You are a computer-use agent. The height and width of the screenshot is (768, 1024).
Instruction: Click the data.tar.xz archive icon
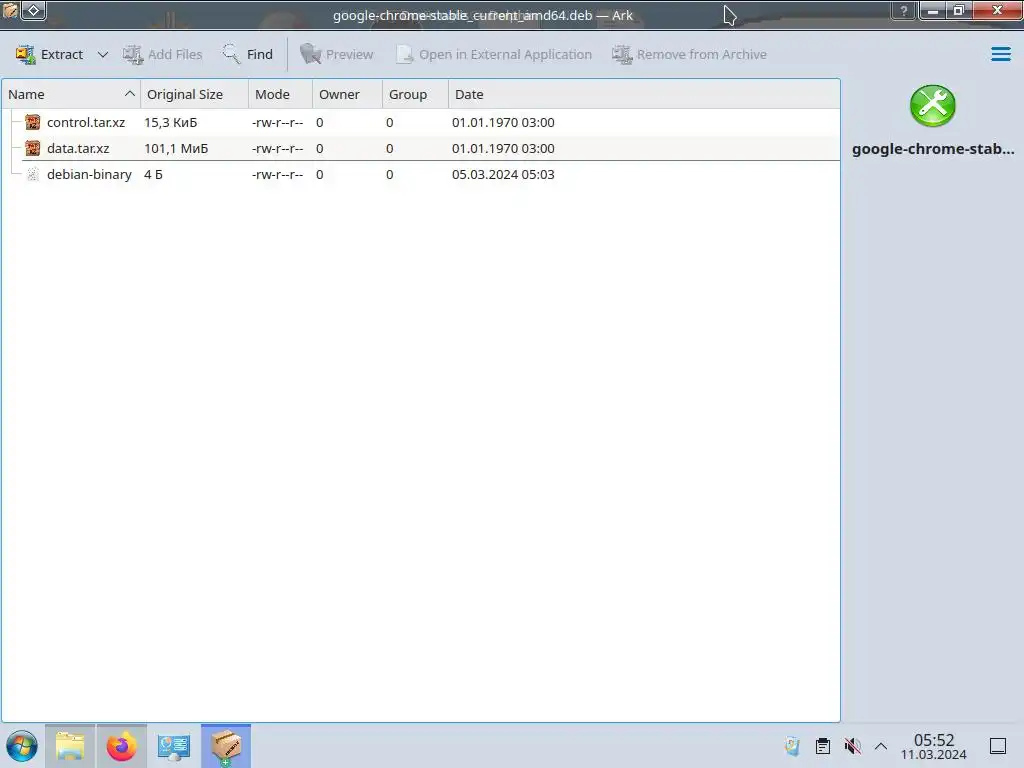point(33,148)
